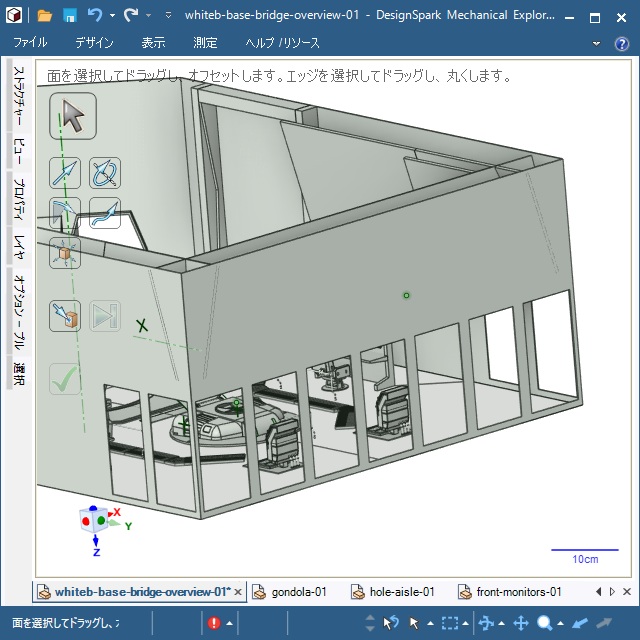Open the プロパティ side panel tab
640x640 pixels.
pos(19,199)
